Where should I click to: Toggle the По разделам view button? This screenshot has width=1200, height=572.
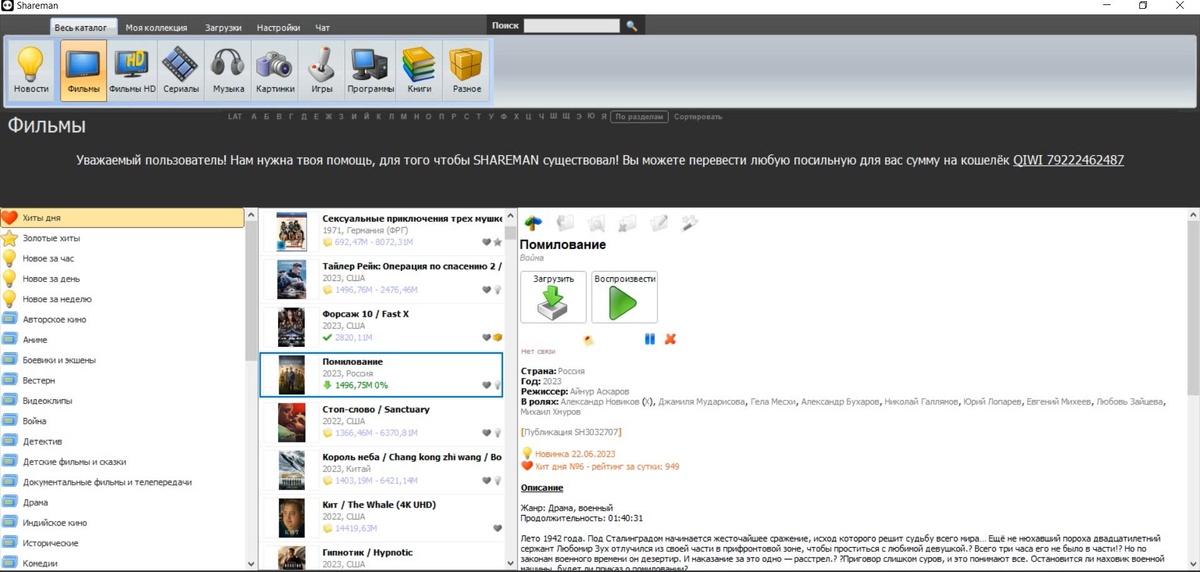coord(640,117)
